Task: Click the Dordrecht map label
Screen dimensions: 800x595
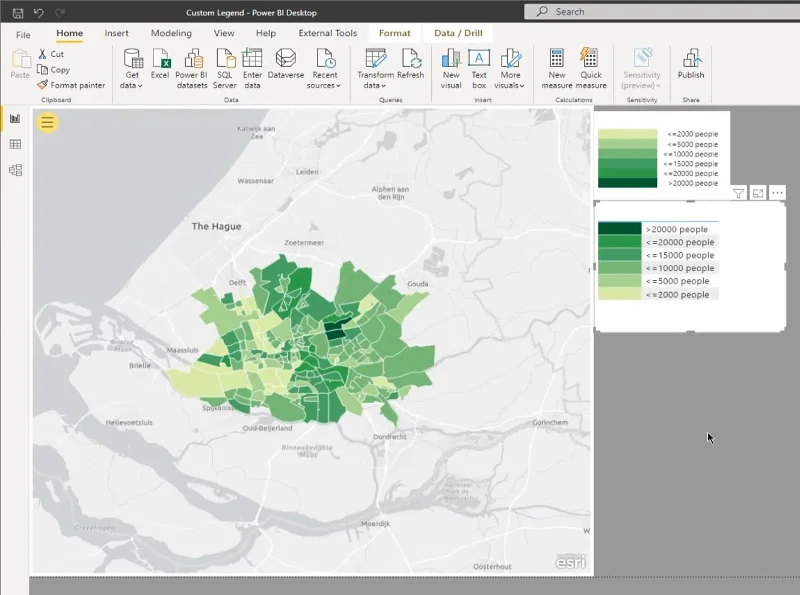Action: tap(390, 437)
